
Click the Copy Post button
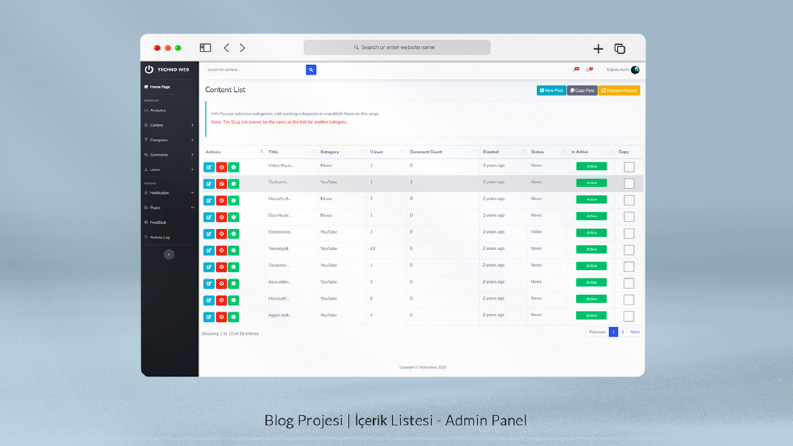coord(582,91)
